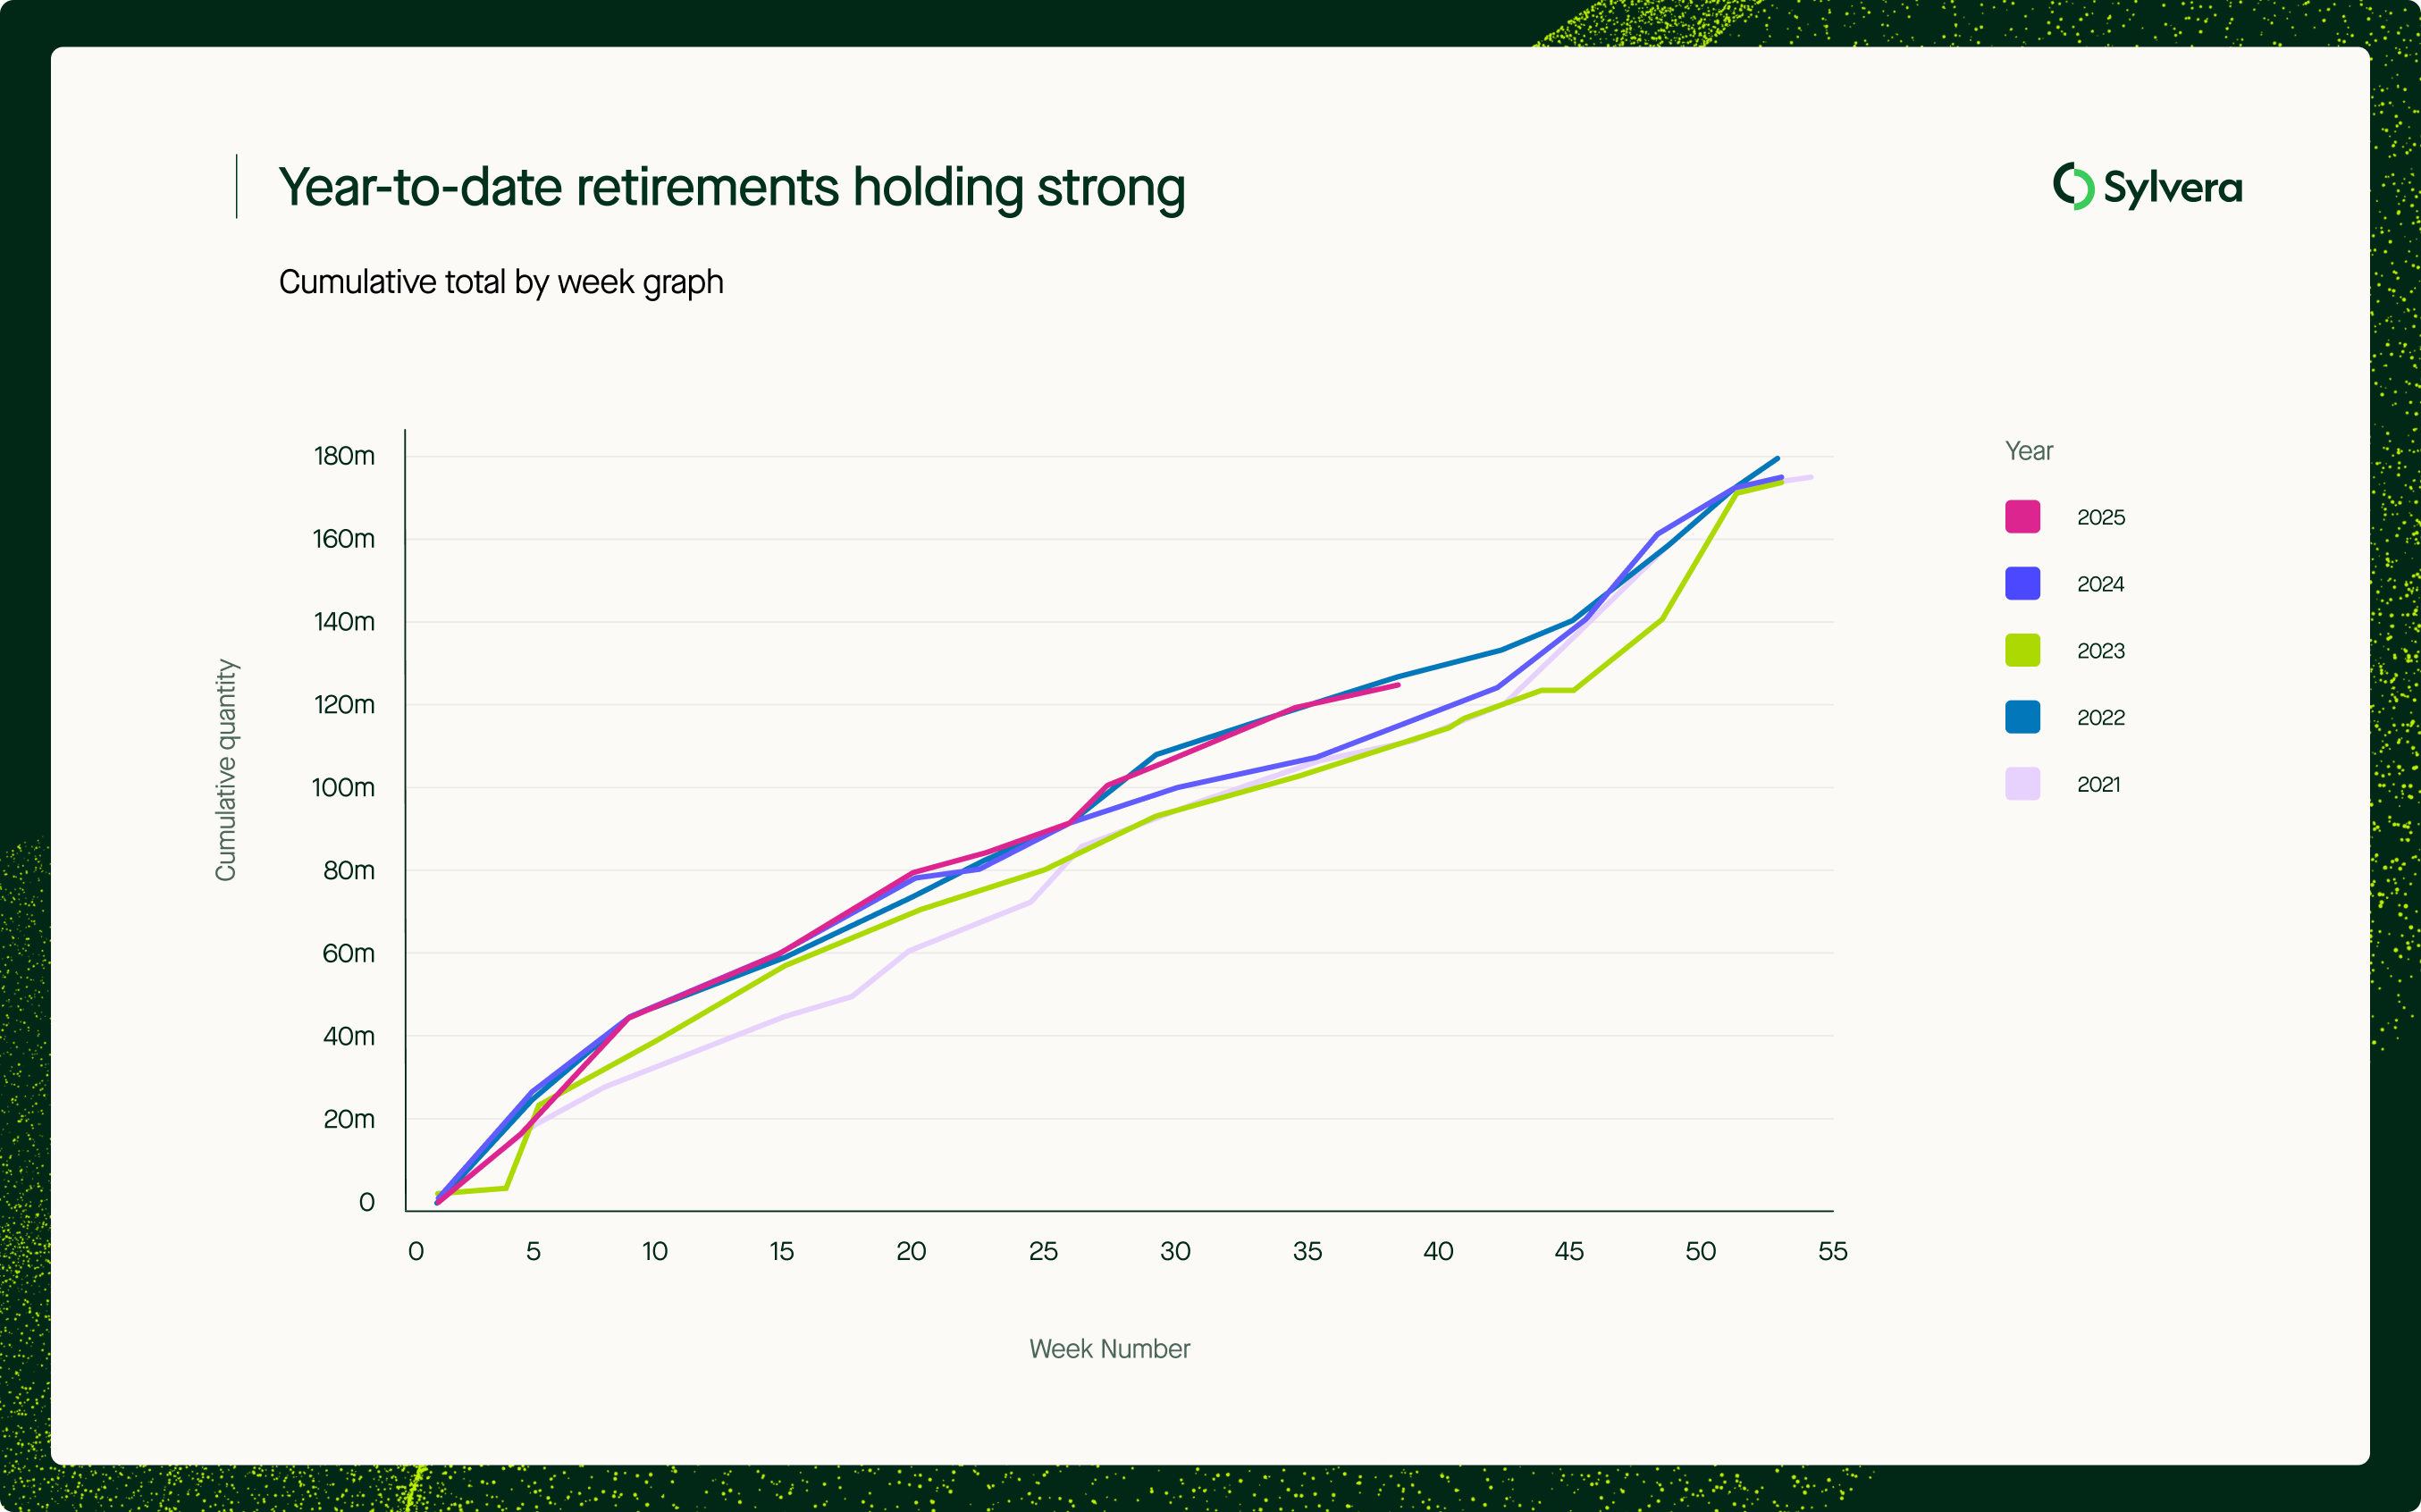Select the 2021 legend label
Screen dimensions: 2421x1512
click(2098, 784)
